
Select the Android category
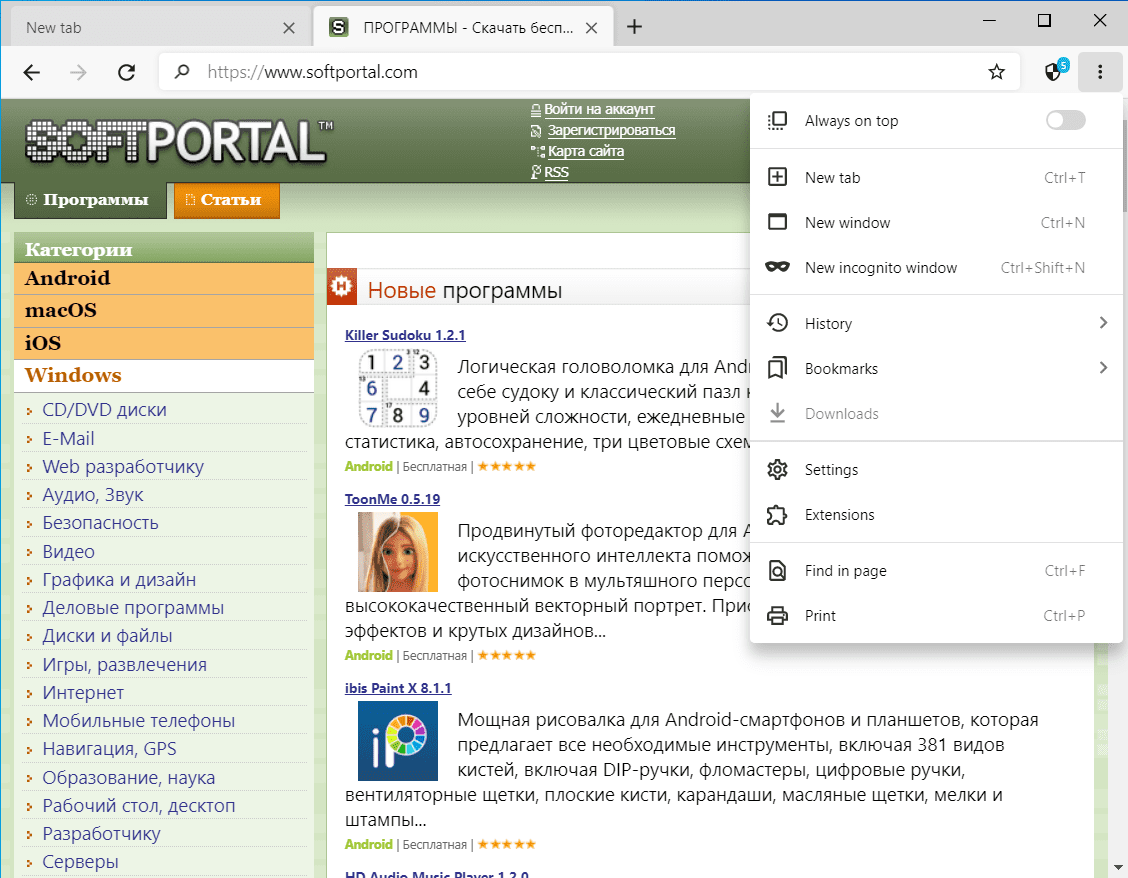[164, 279]
